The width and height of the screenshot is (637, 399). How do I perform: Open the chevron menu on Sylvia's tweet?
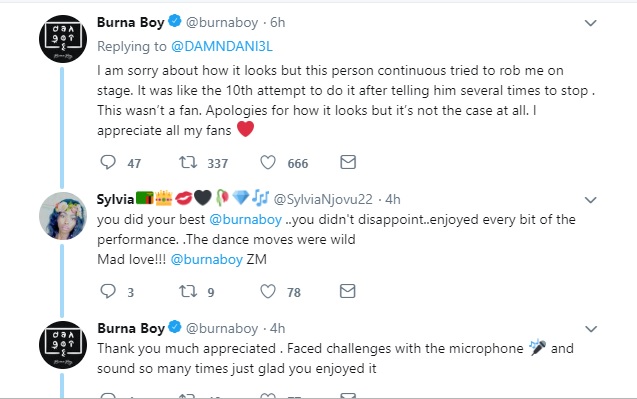click(x=590, y=200)
